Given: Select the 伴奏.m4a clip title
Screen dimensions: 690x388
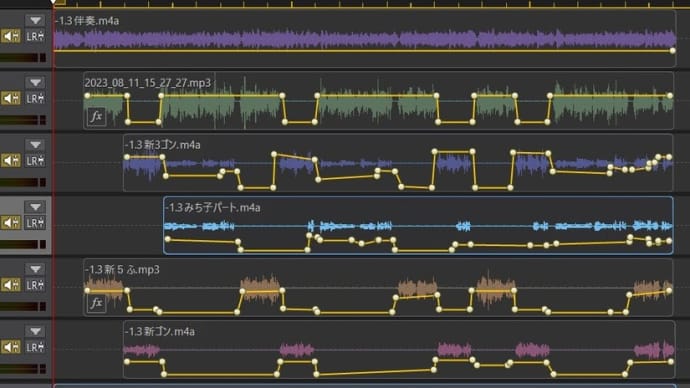Looking at the screenshot, I should point(87,21).
